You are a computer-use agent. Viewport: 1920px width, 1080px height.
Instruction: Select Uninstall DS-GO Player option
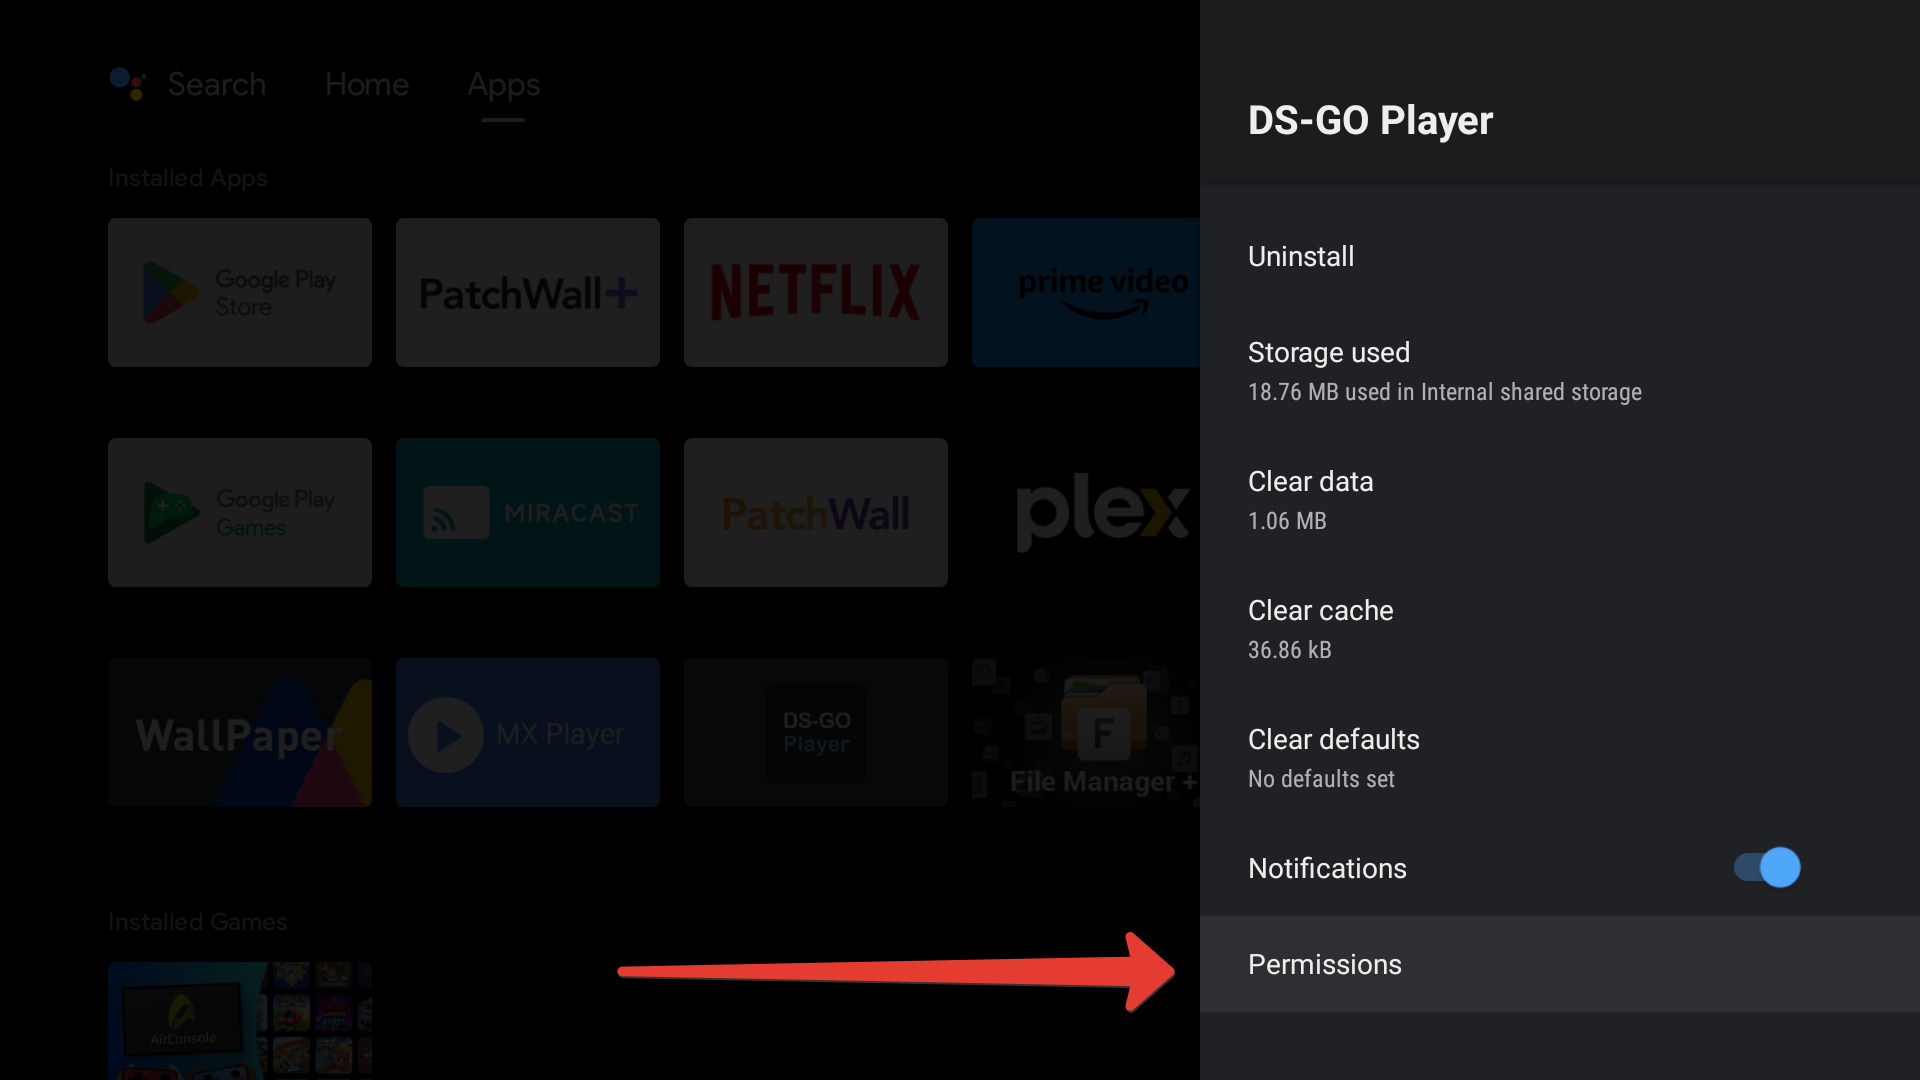click(x=1302, y=256)
